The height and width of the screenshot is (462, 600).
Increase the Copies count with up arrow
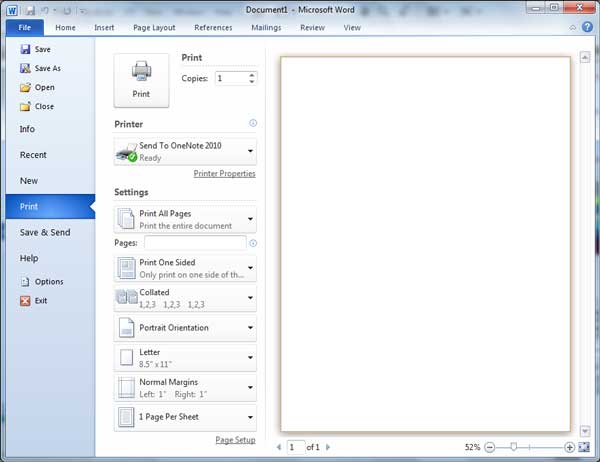click(x=251, y=75)
